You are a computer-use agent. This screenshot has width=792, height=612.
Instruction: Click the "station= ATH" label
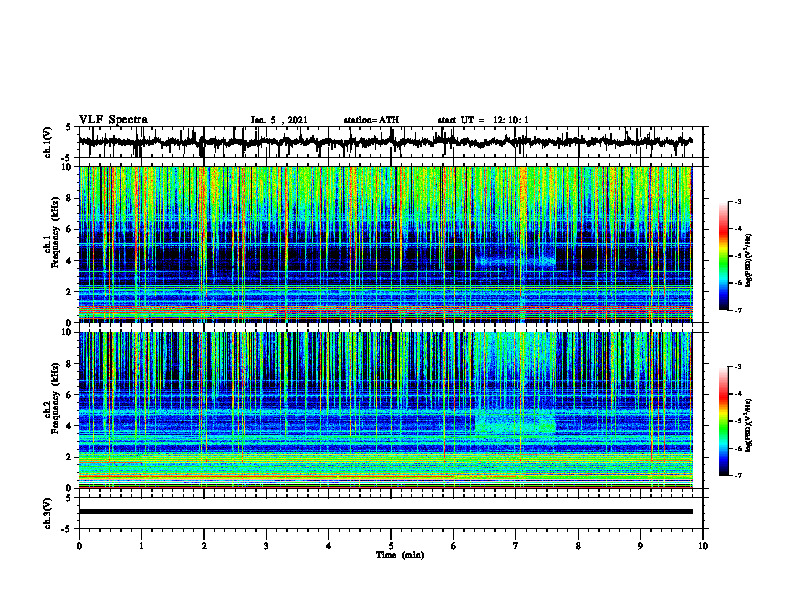pyautogui.click(x=371, y=120)
